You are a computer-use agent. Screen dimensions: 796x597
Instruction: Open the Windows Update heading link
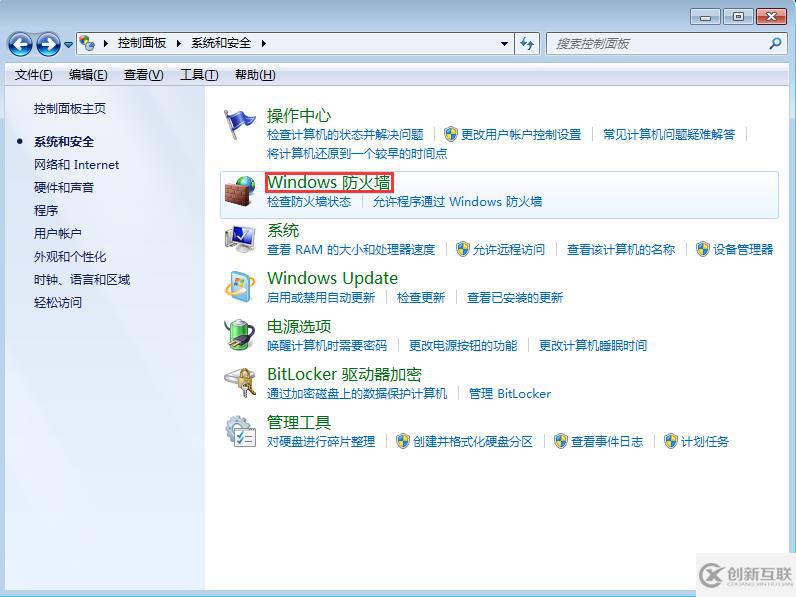tap(333, 278)
